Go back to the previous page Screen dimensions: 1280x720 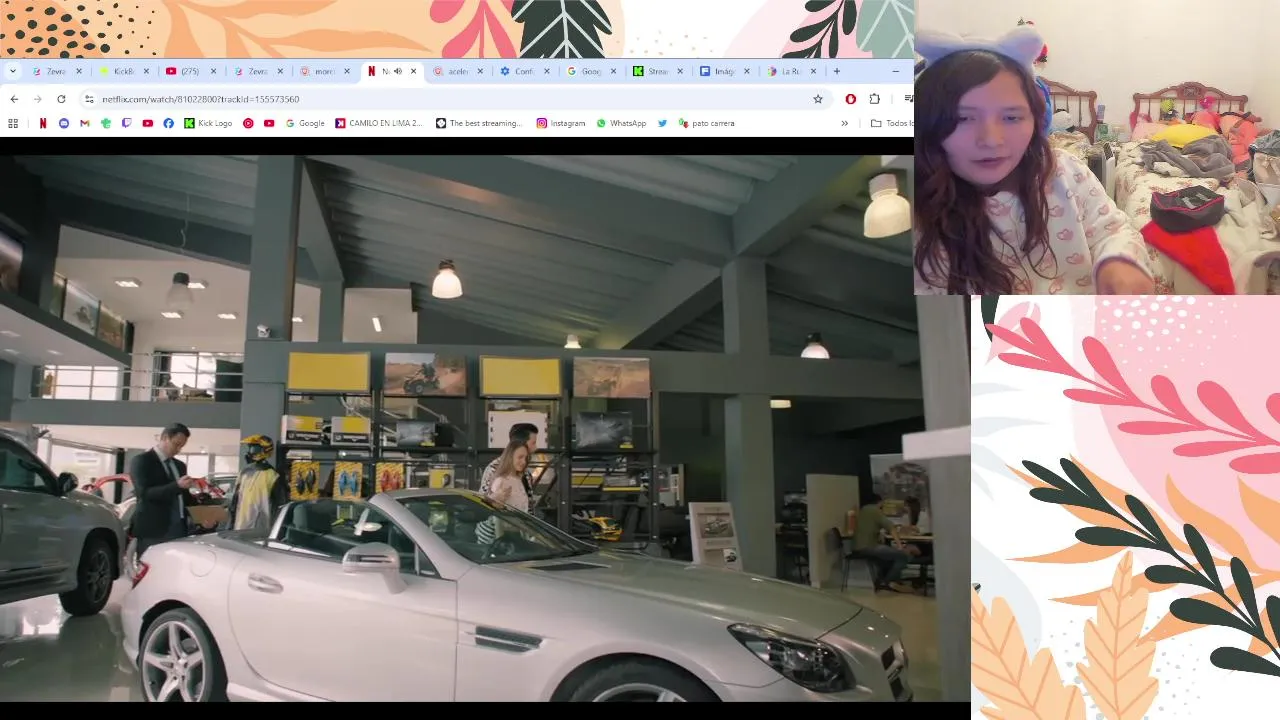[x=14, y=99]
